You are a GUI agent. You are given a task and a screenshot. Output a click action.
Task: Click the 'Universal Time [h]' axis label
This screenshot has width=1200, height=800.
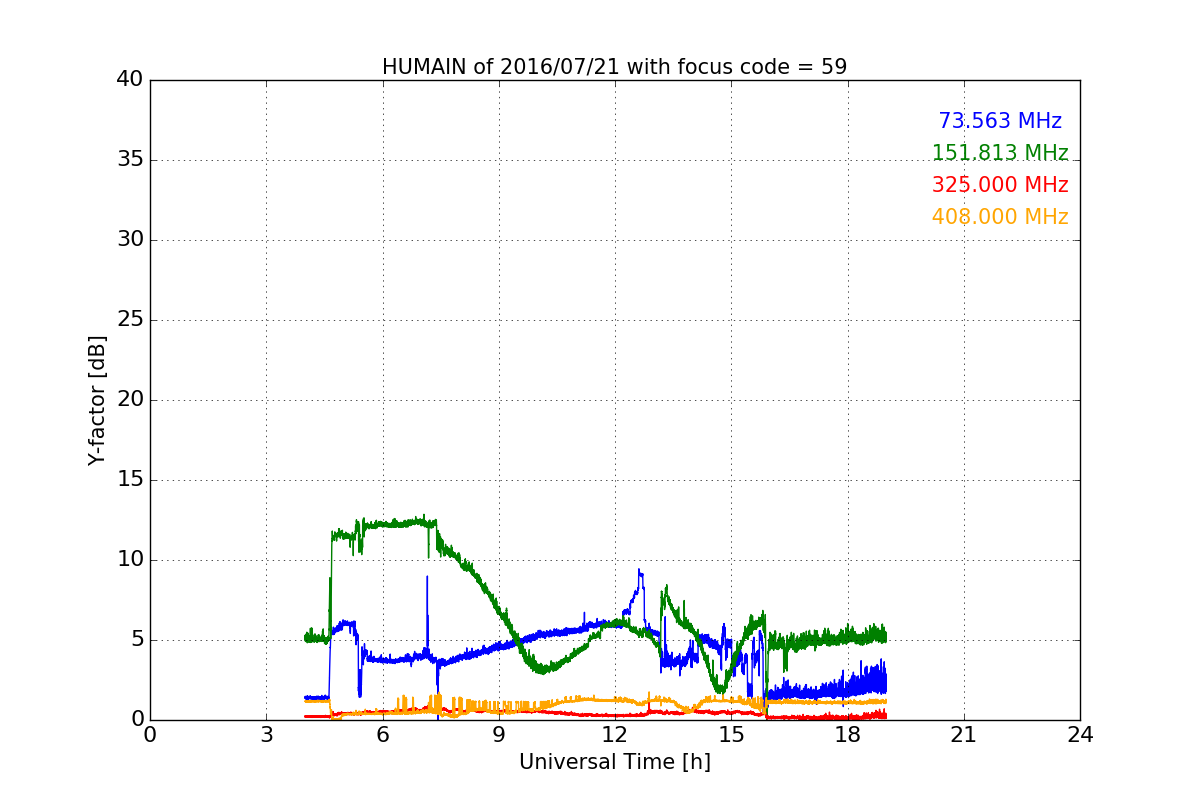[x=615, y=762]
